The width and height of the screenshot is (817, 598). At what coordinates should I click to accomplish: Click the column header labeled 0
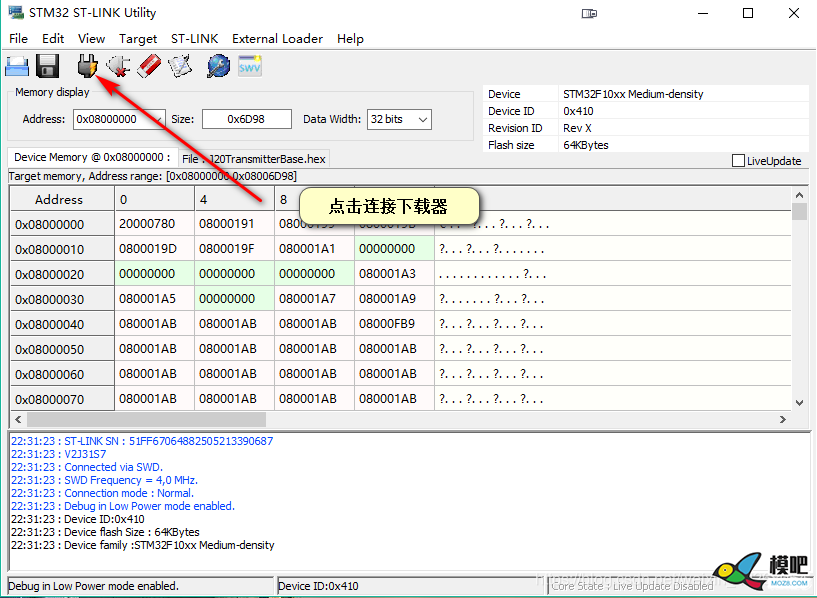[154, 199]
